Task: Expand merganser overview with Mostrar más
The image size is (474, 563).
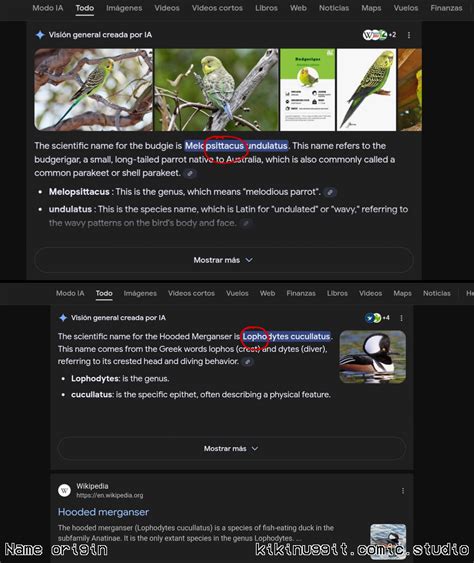Action: pyautogui.click(x=231, y=448)
